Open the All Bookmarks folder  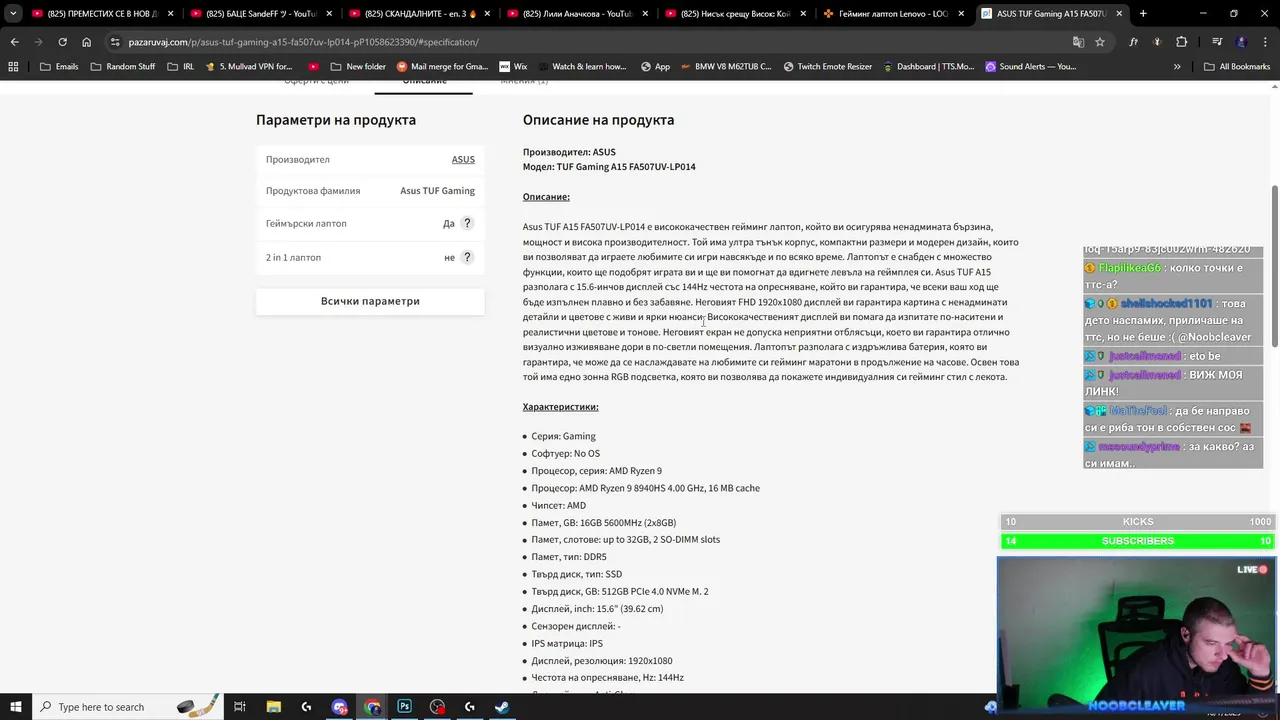point(1237,66)
